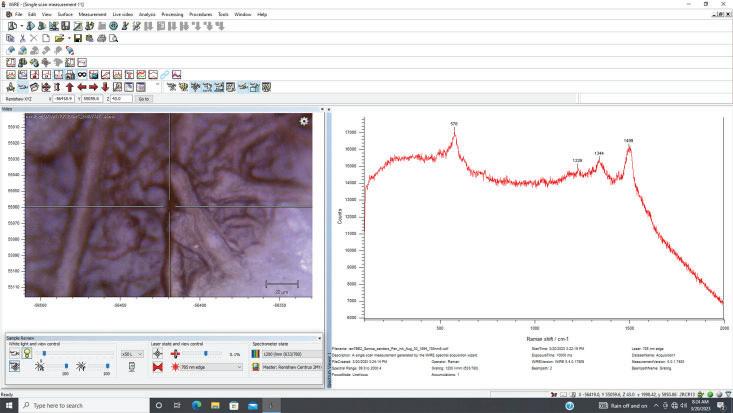The width and height of the screenshot is (733, 413).
Task: Click the Raman shift axis label
Action: (547, 339)
